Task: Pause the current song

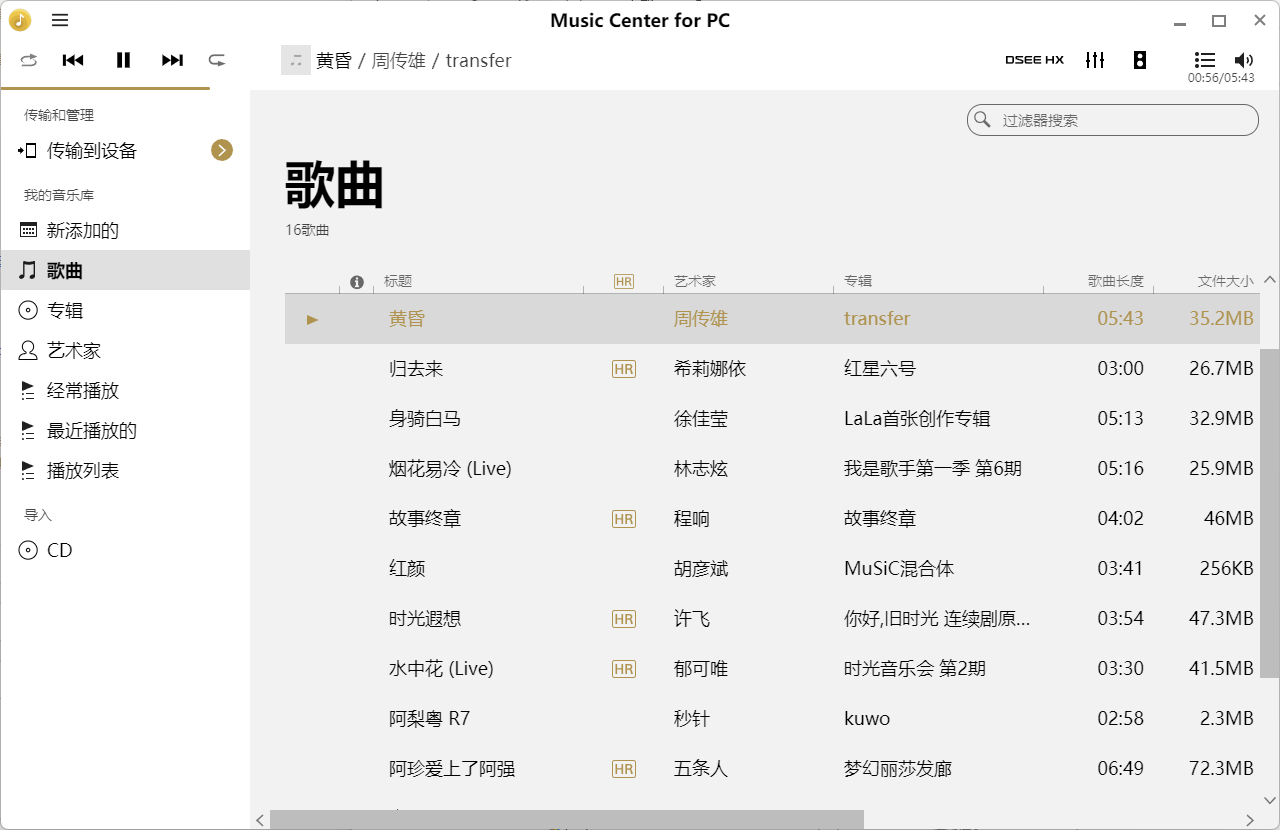Action: coord(123,60)
